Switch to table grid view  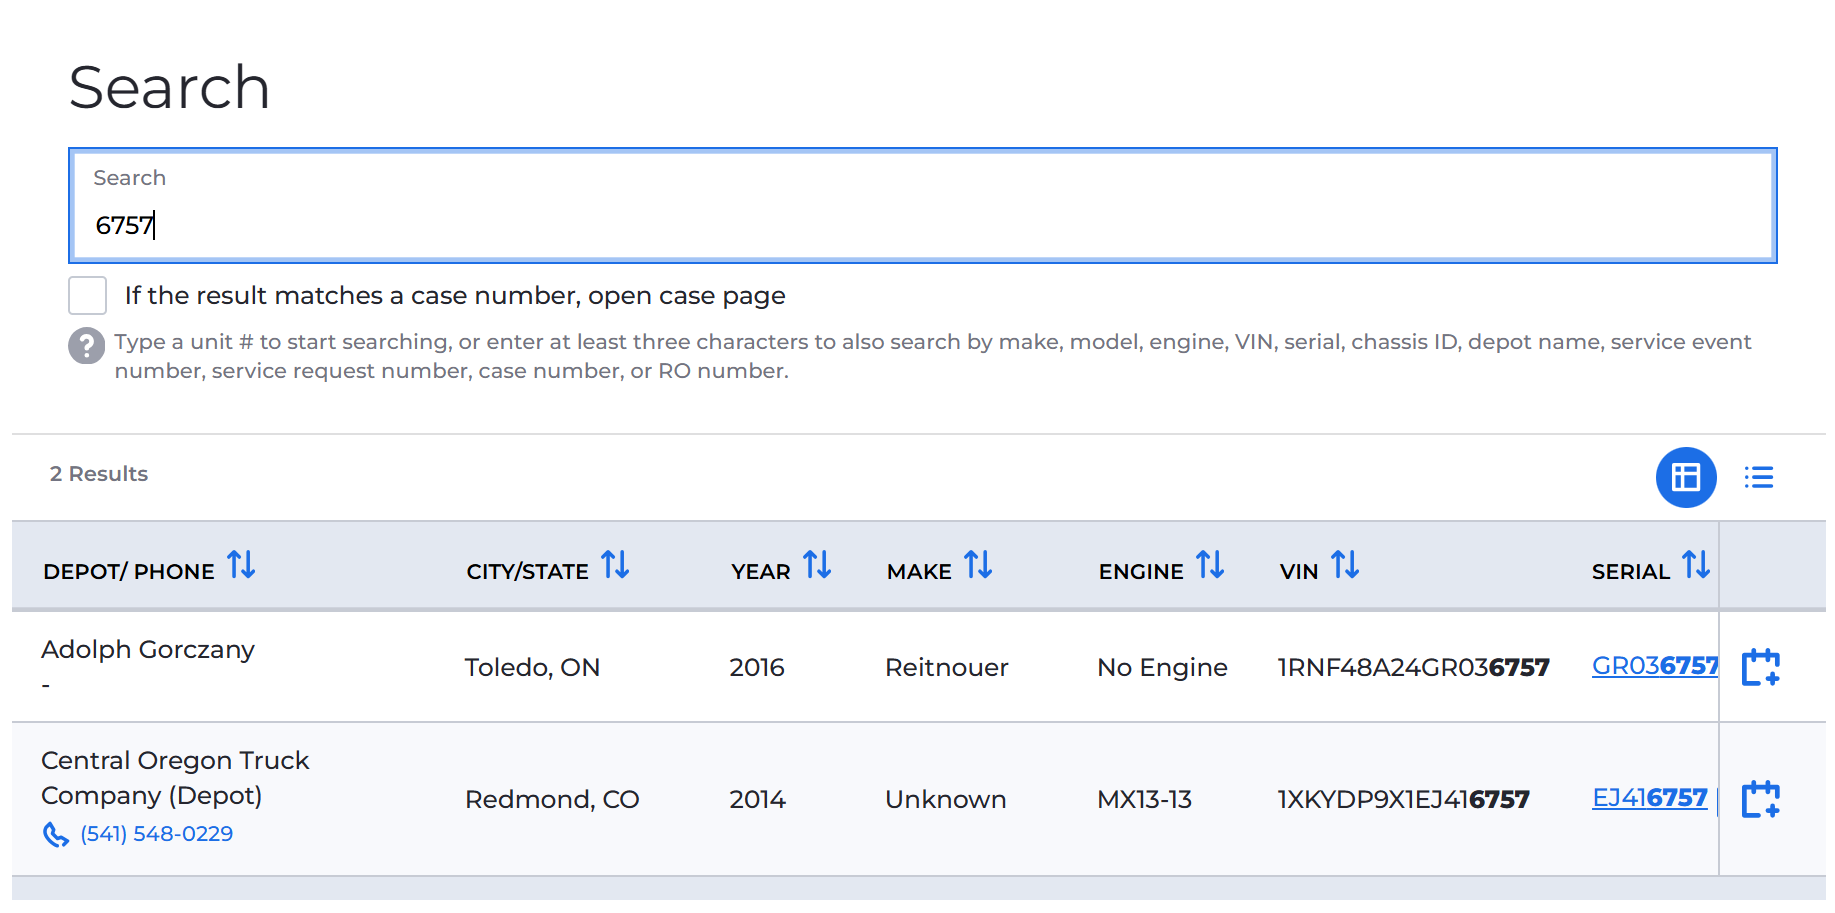click(1686, 477)
